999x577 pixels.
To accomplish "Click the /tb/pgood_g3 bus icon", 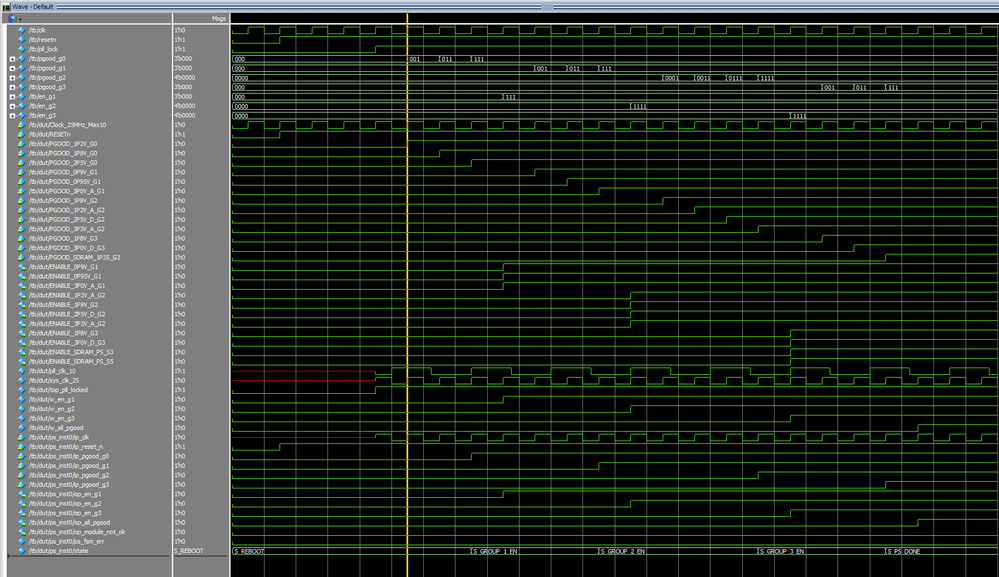I will click(x=22, y=87).
